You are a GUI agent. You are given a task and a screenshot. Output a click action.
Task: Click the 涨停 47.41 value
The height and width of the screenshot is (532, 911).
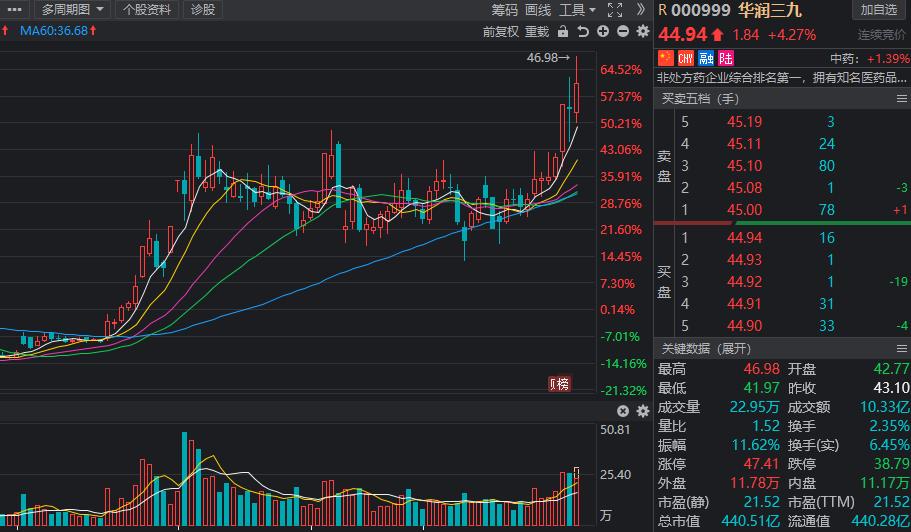762,464
